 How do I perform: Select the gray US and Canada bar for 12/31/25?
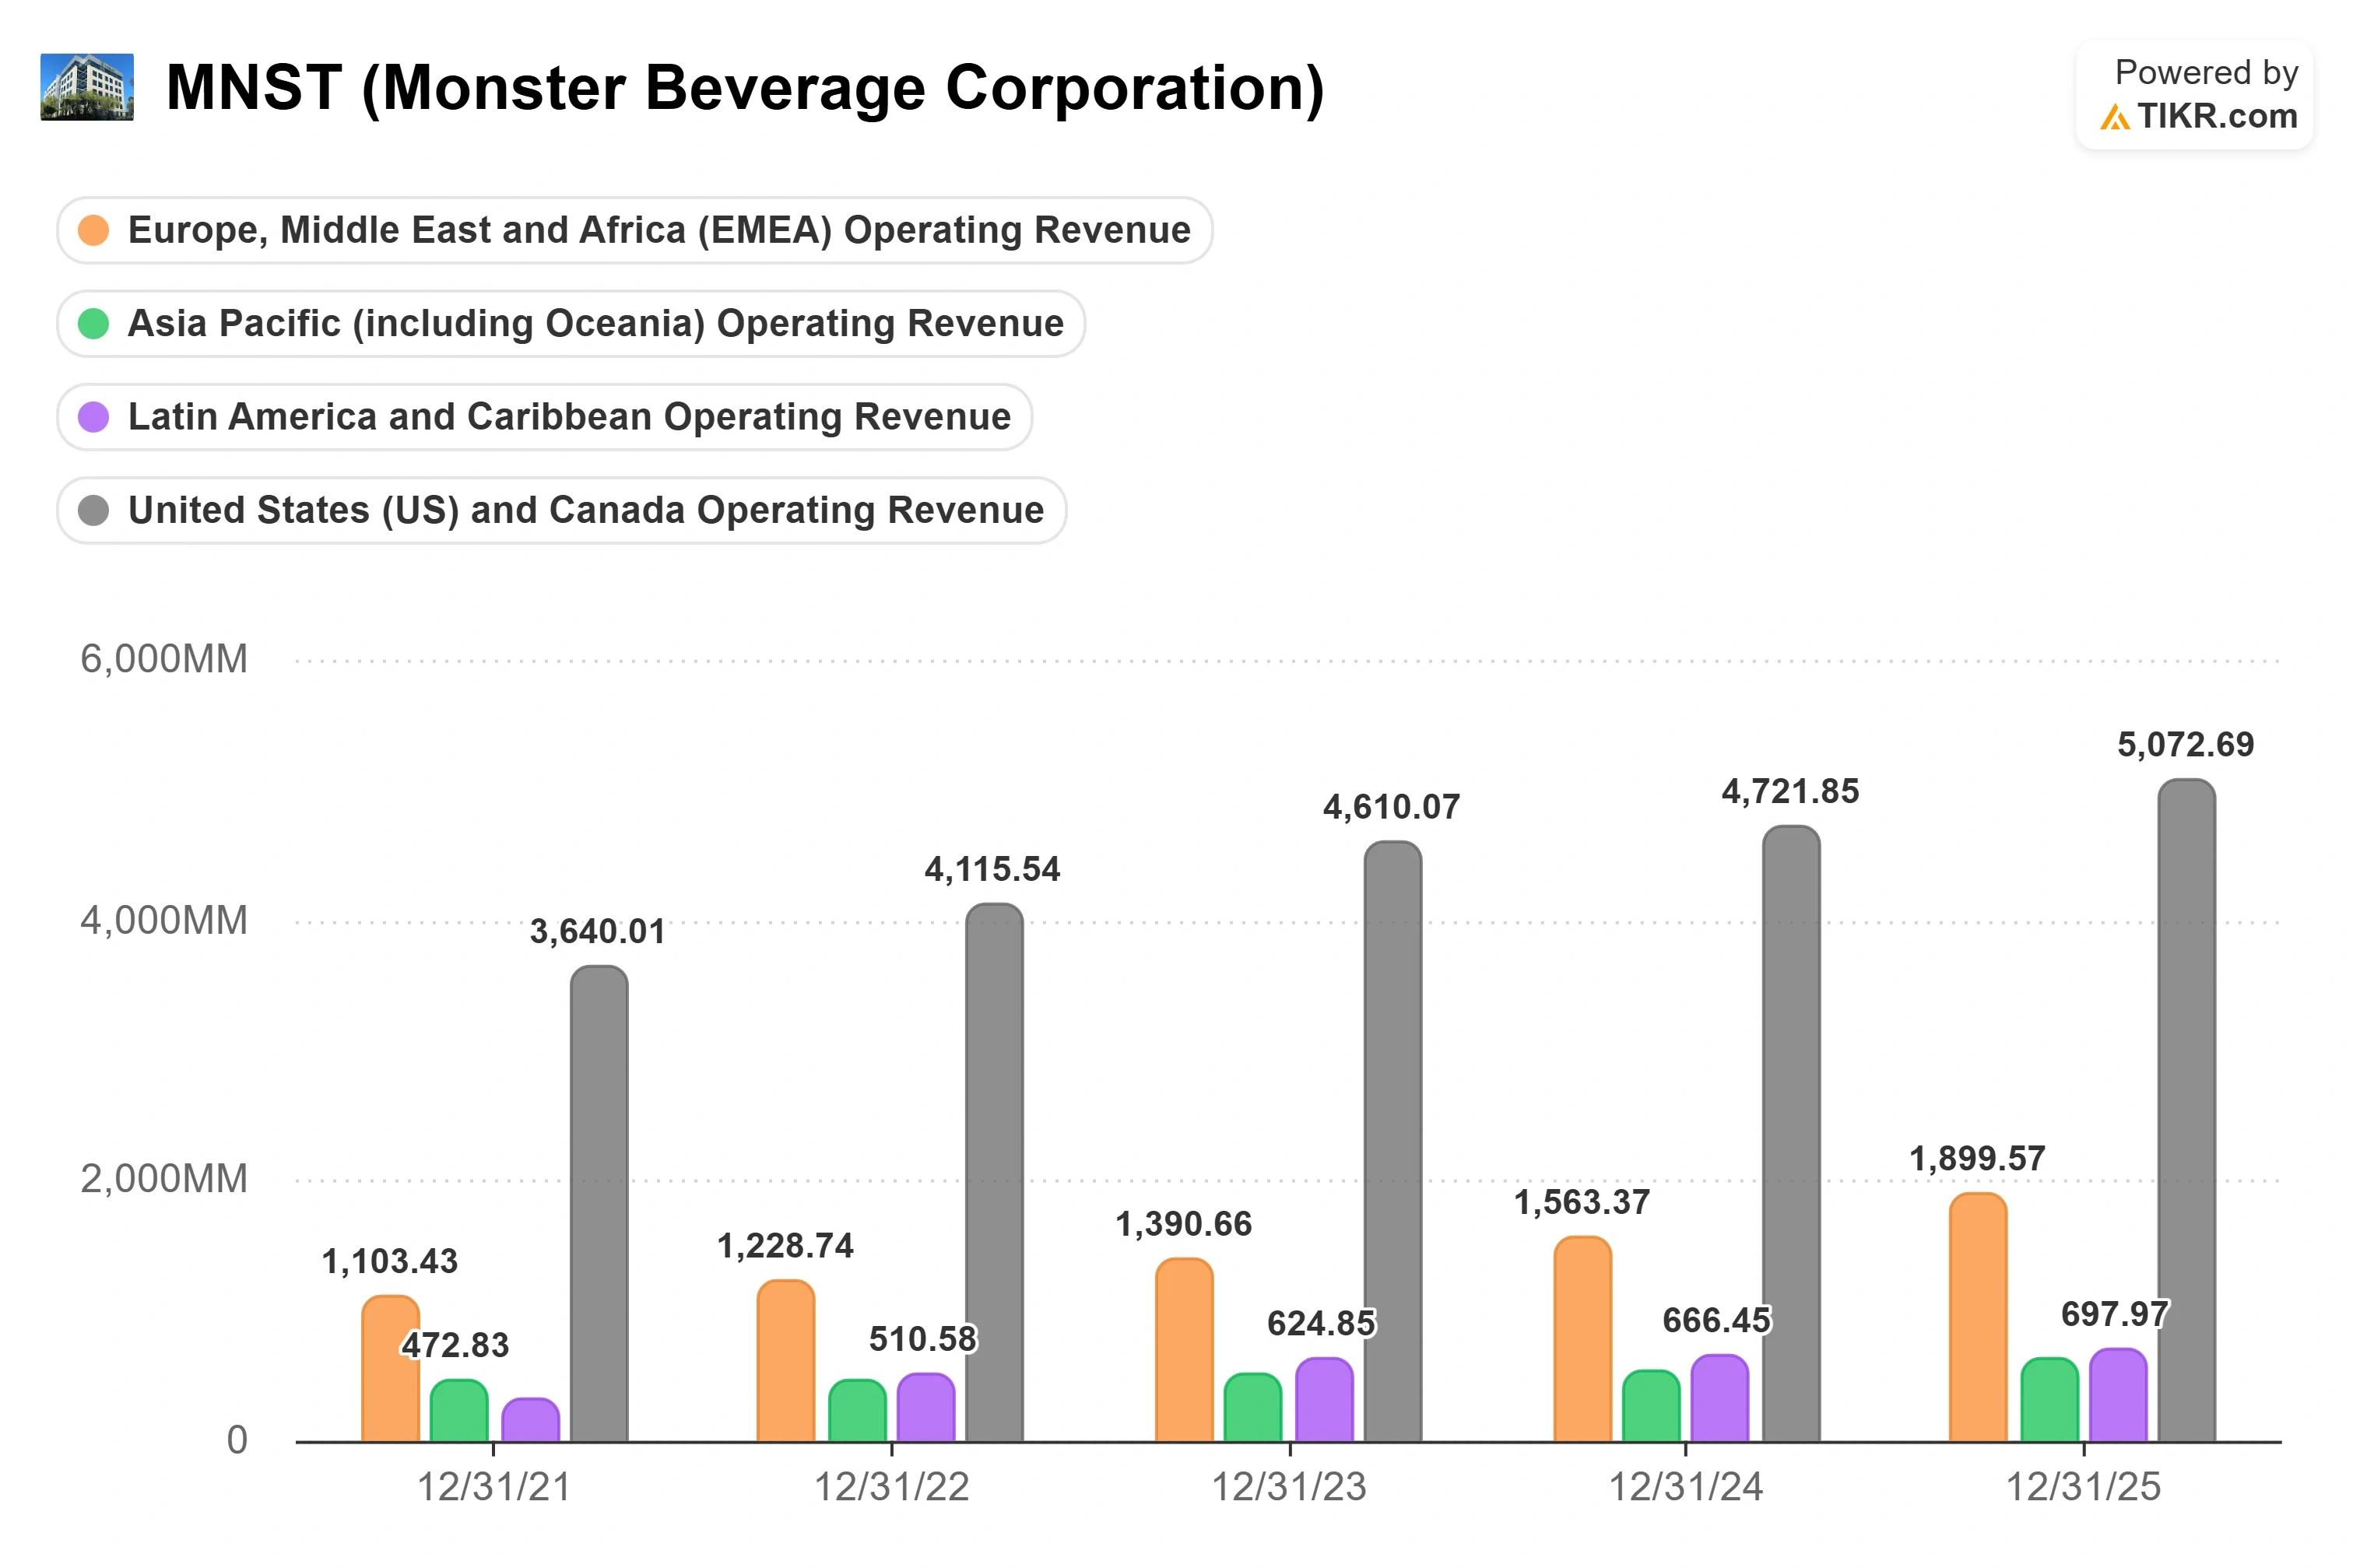pyautogui.click(x=2187, y=1110)
